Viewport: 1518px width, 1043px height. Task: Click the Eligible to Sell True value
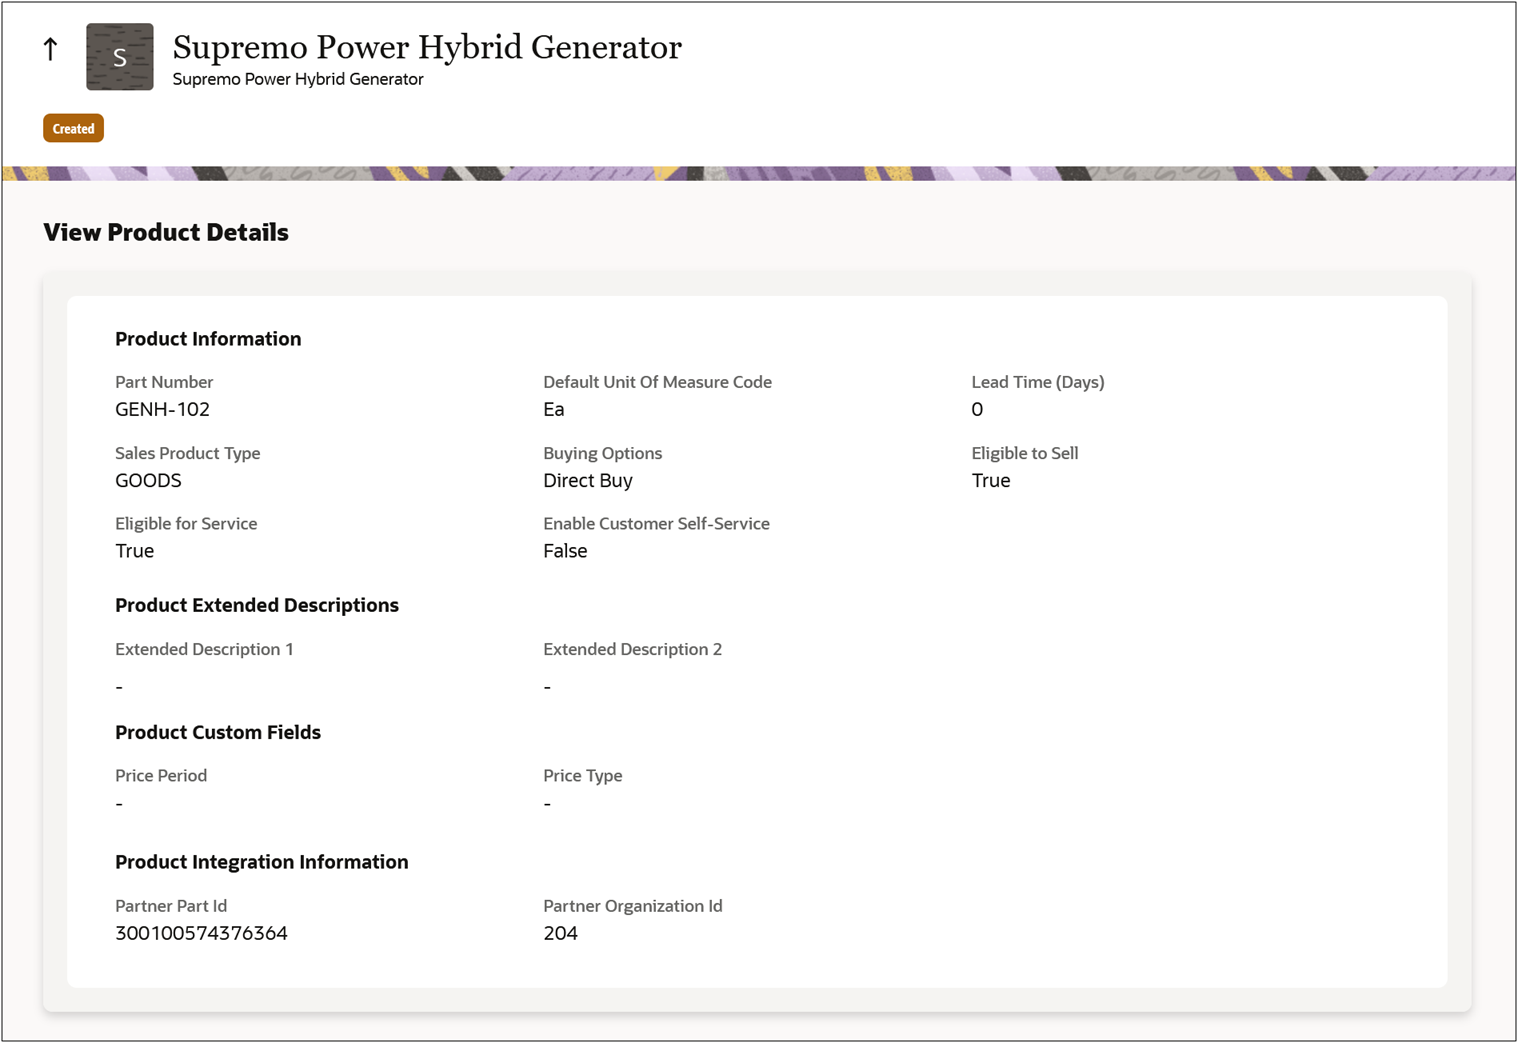(x=990, y=481)
